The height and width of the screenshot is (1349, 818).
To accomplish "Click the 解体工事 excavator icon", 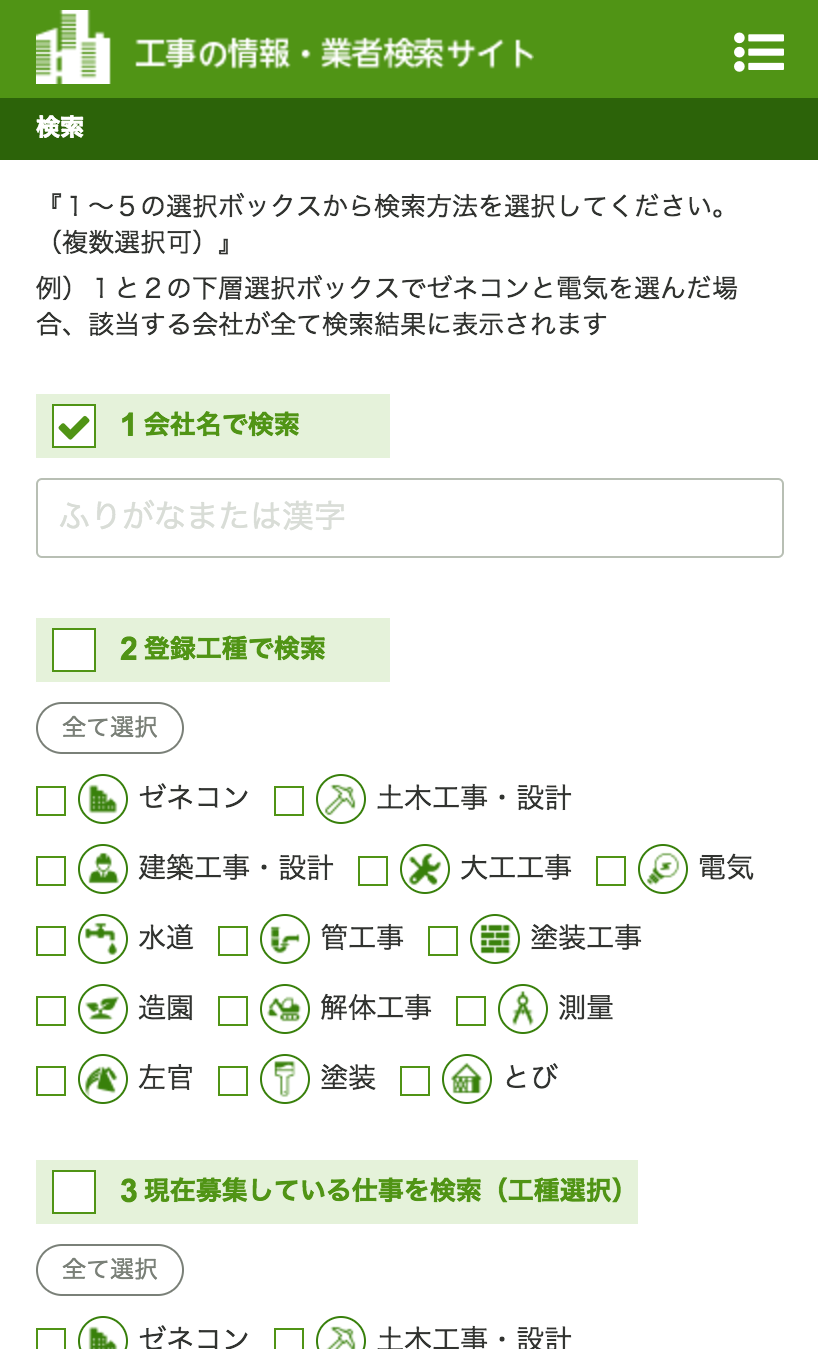I will (285, 1009).
